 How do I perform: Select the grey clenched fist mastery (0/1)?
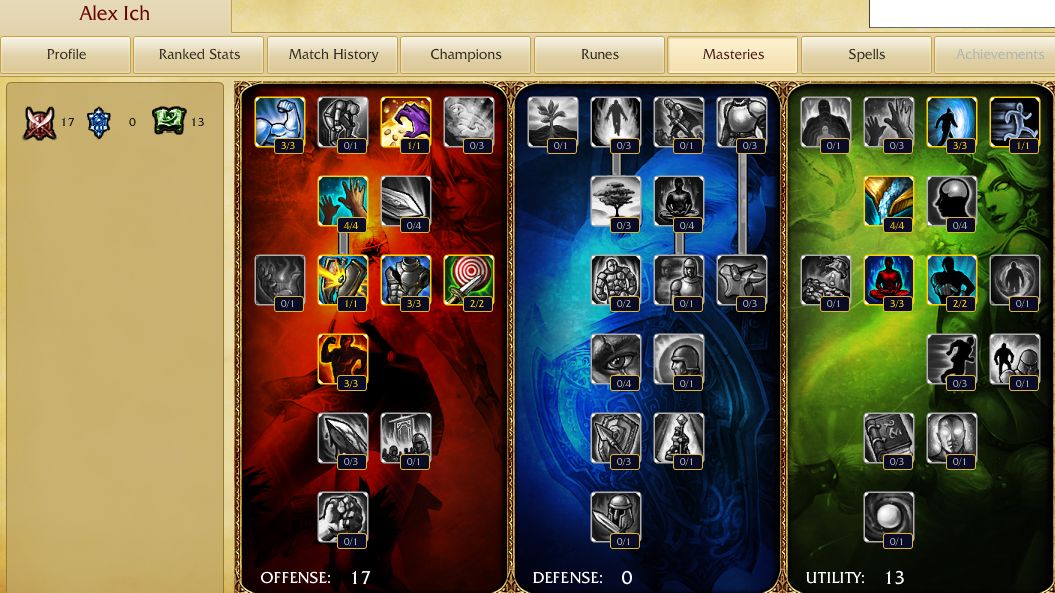[343, 518]
